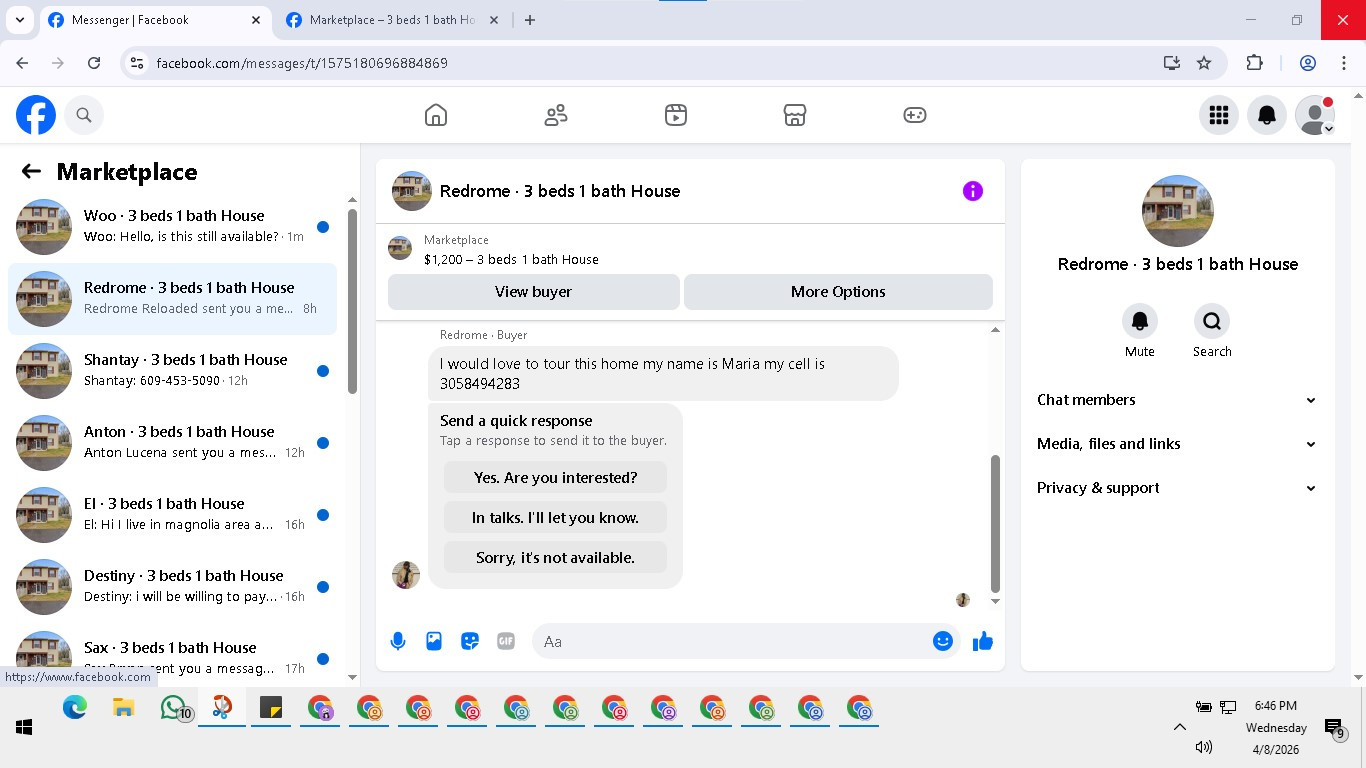Image resolution: width=1366 pixels, height=768 pixels.
Task: Select the Redrome conversation row
Action: pos(172,299)
